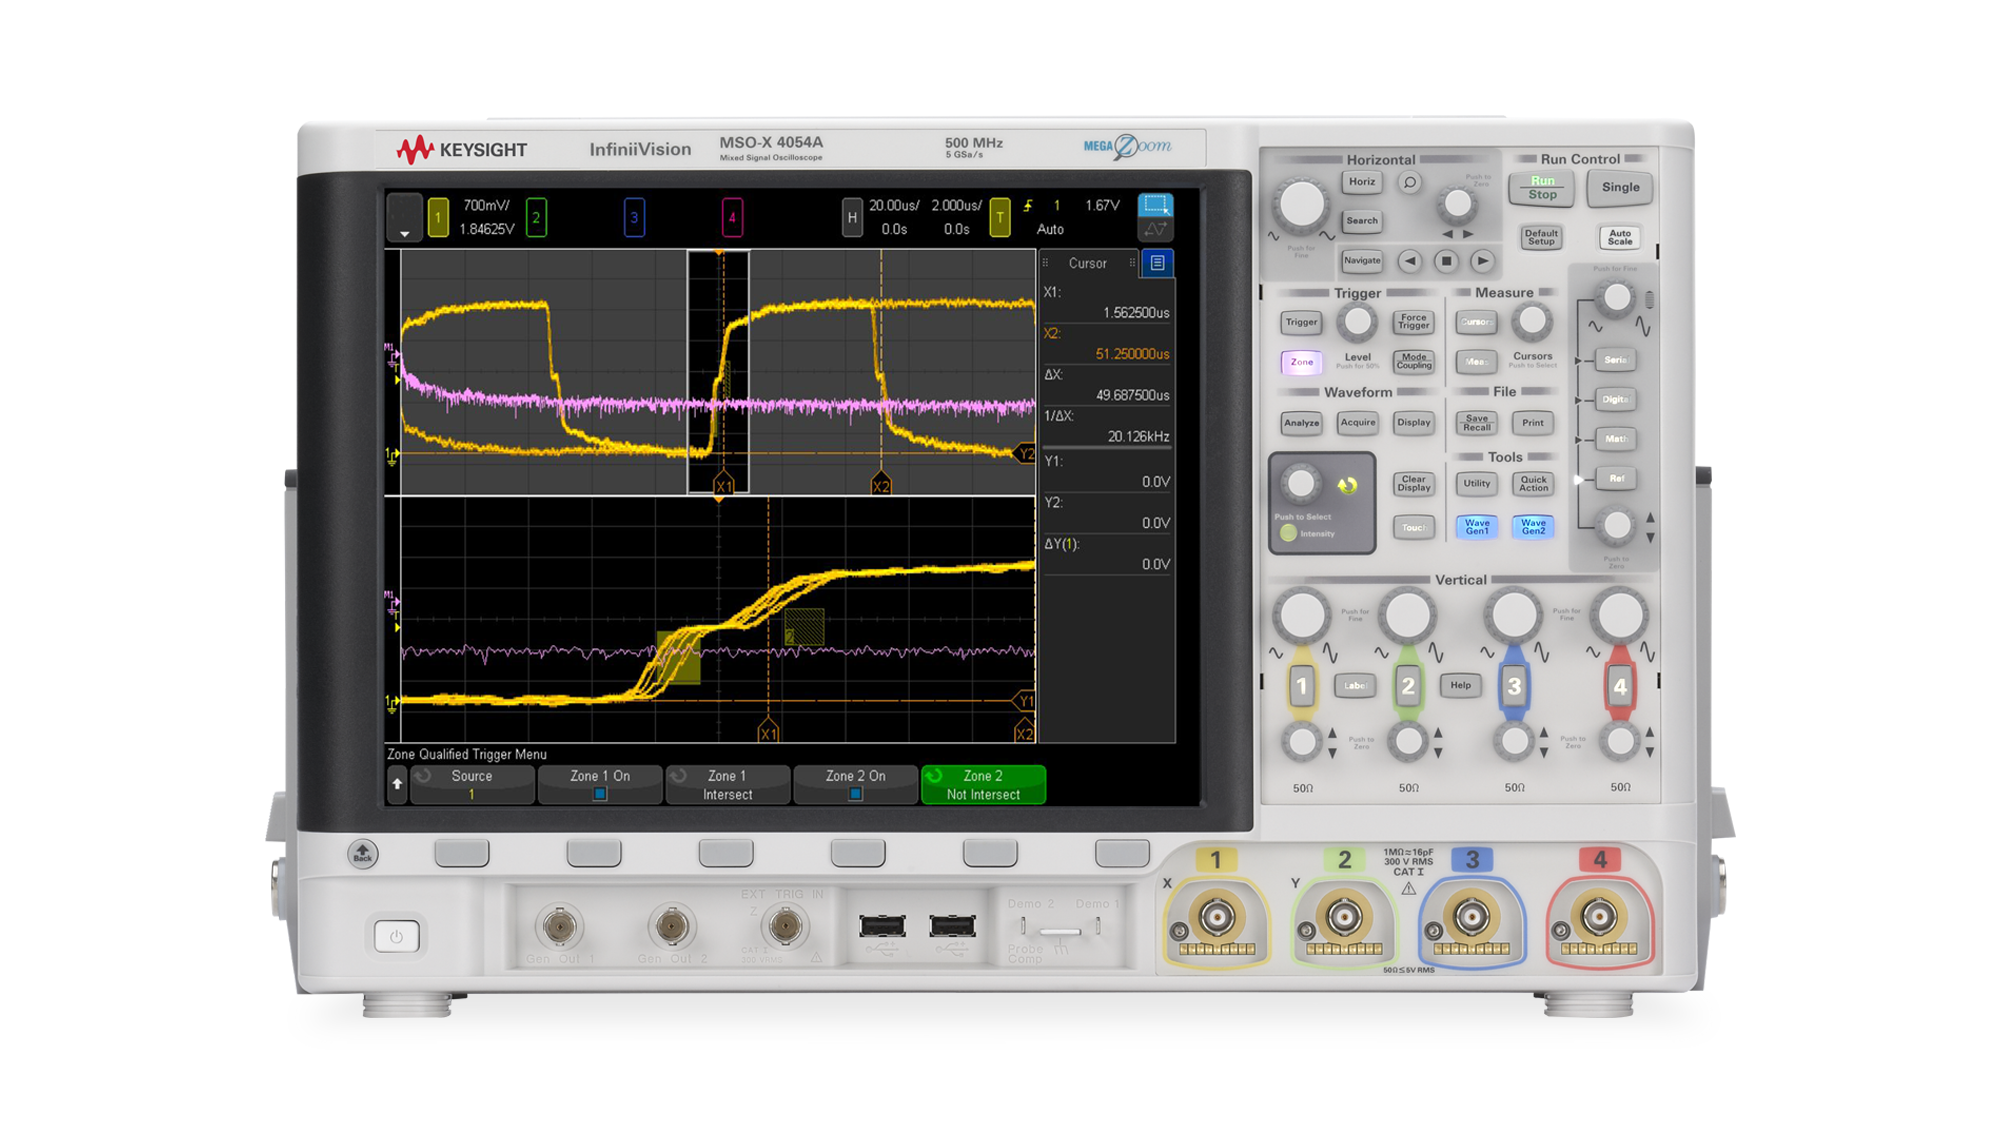Screen dimensions: 2000x1125
Task: Tap the menu back arrow softkey on screen
Action: [x=397, y=784]
